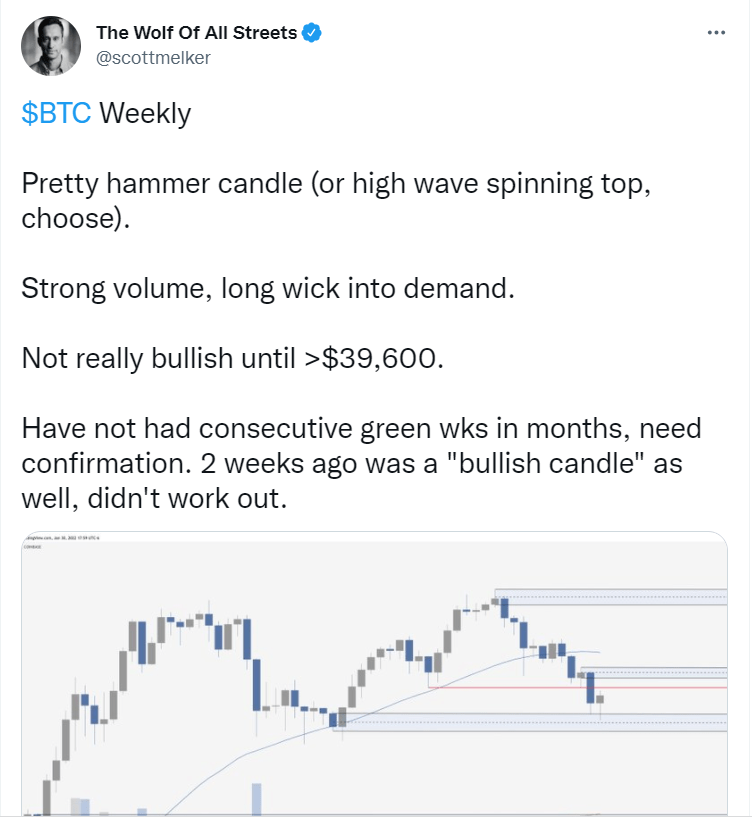The image size is (752, 826).
Task: Click The Wolf Of All Streets name
Action: (196, 33)
